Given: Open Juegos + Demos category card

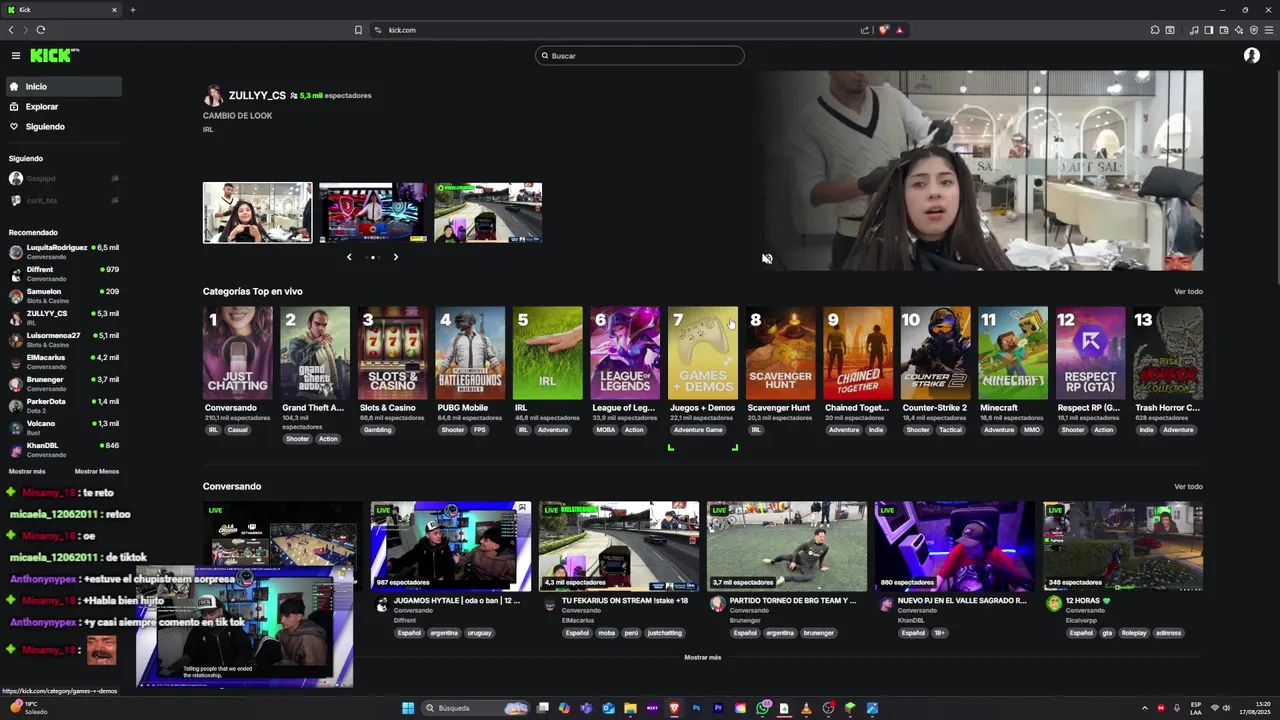Looking at the screenshot, I should [x=703, y=354].
